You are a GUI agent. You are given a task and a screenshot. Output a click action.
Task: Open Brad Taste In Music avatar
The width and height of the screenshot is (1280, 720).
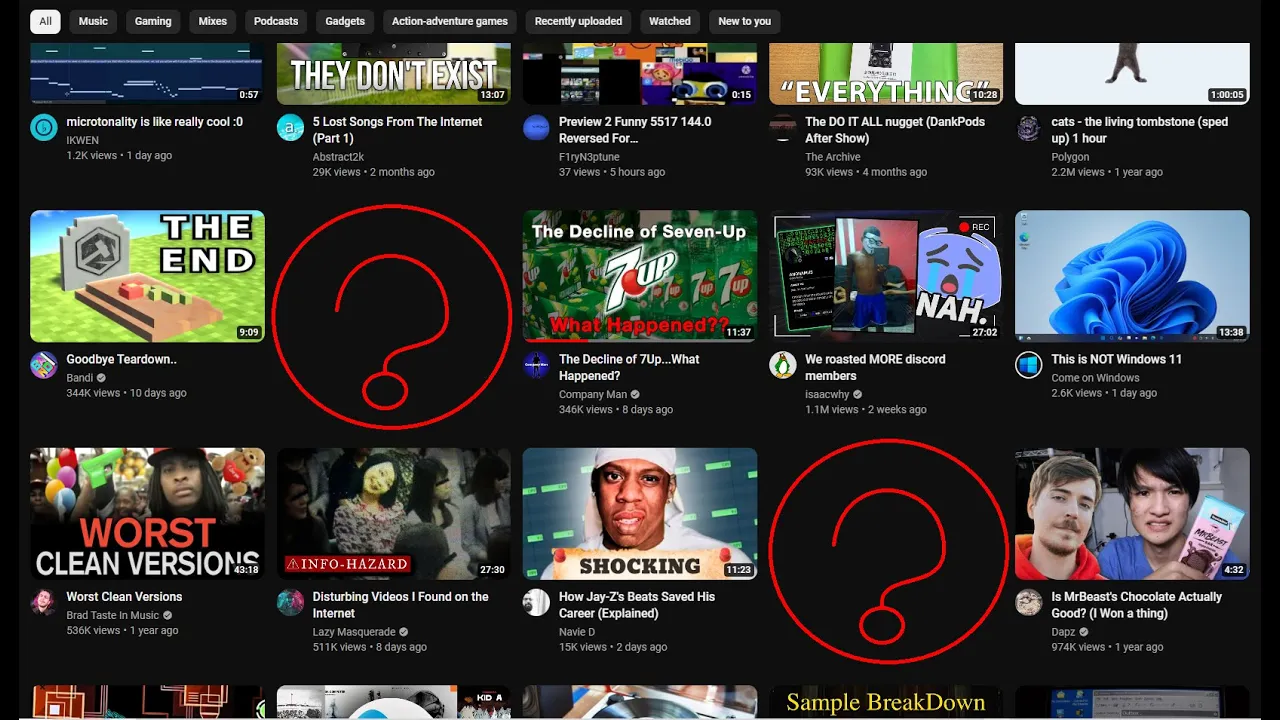(x=43, y=602)
